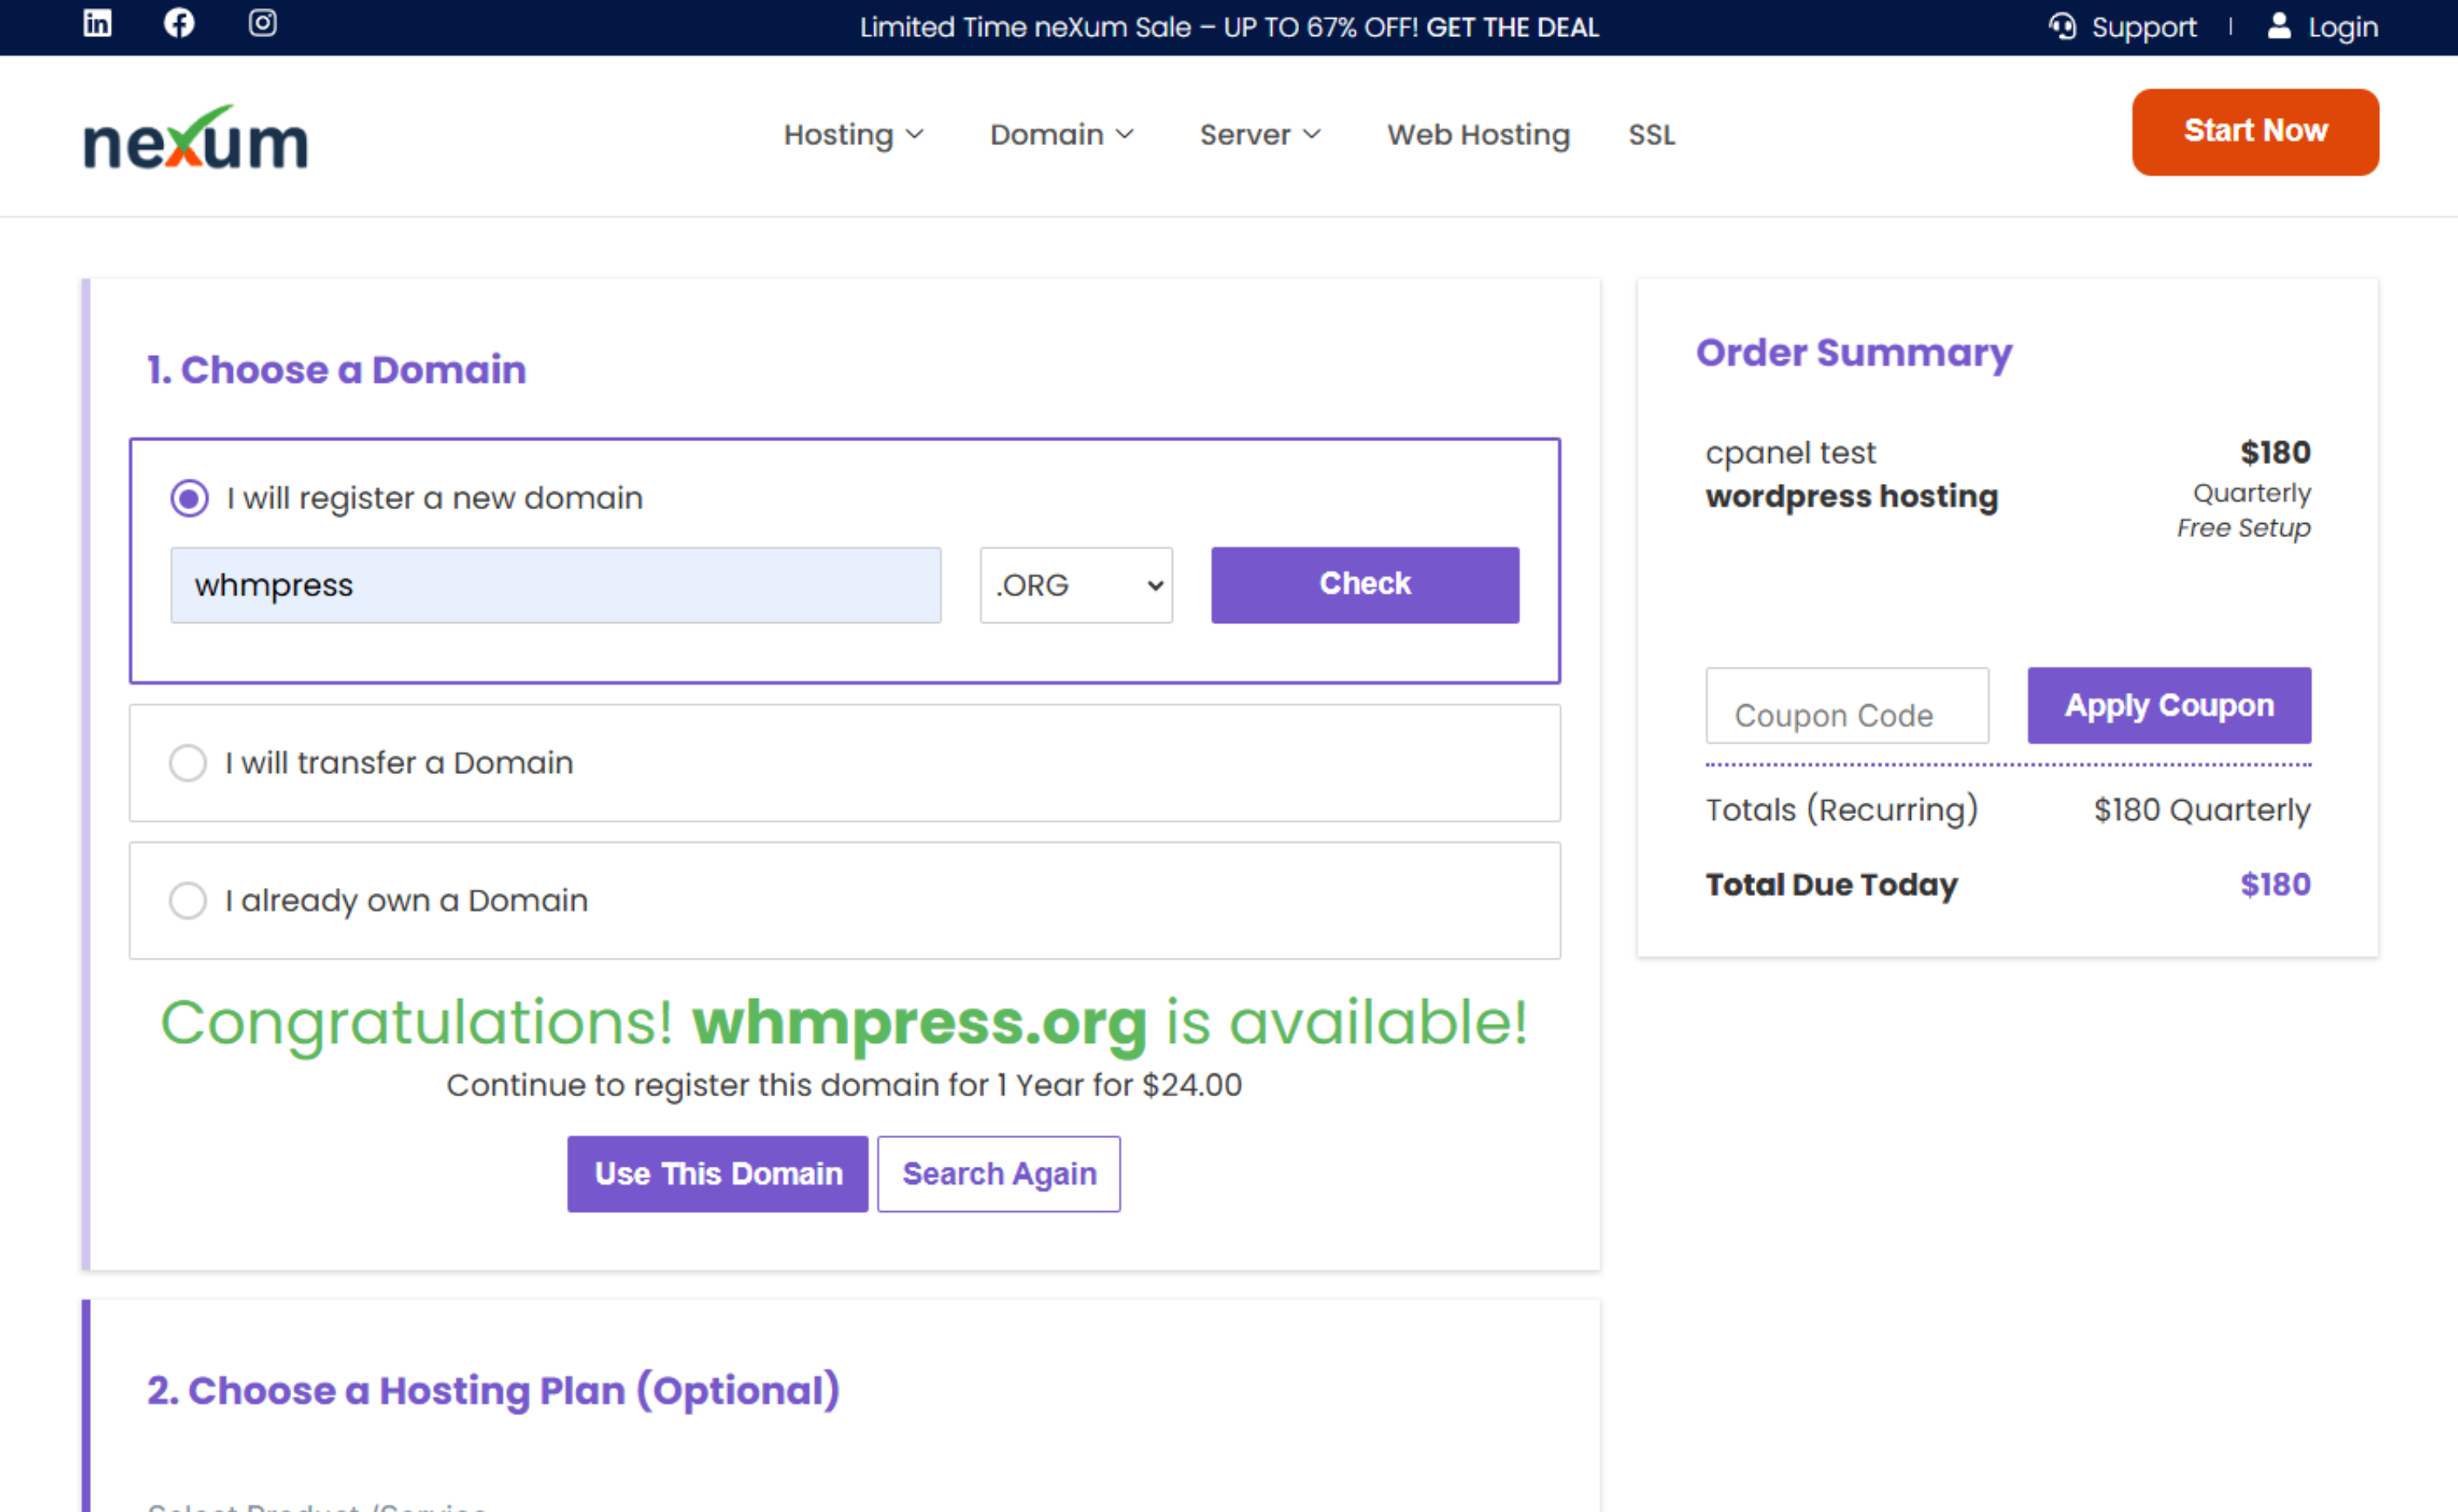Choose 'I already own a Domain' radio
The image size is (2458, 1512).
188,900
